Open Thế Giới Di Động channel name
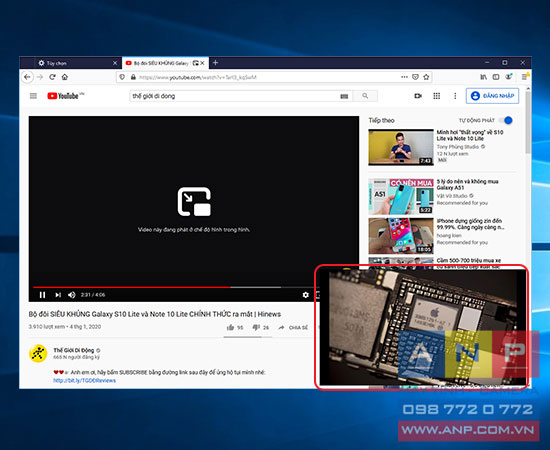The image size is (550, 450). [74, 350]
